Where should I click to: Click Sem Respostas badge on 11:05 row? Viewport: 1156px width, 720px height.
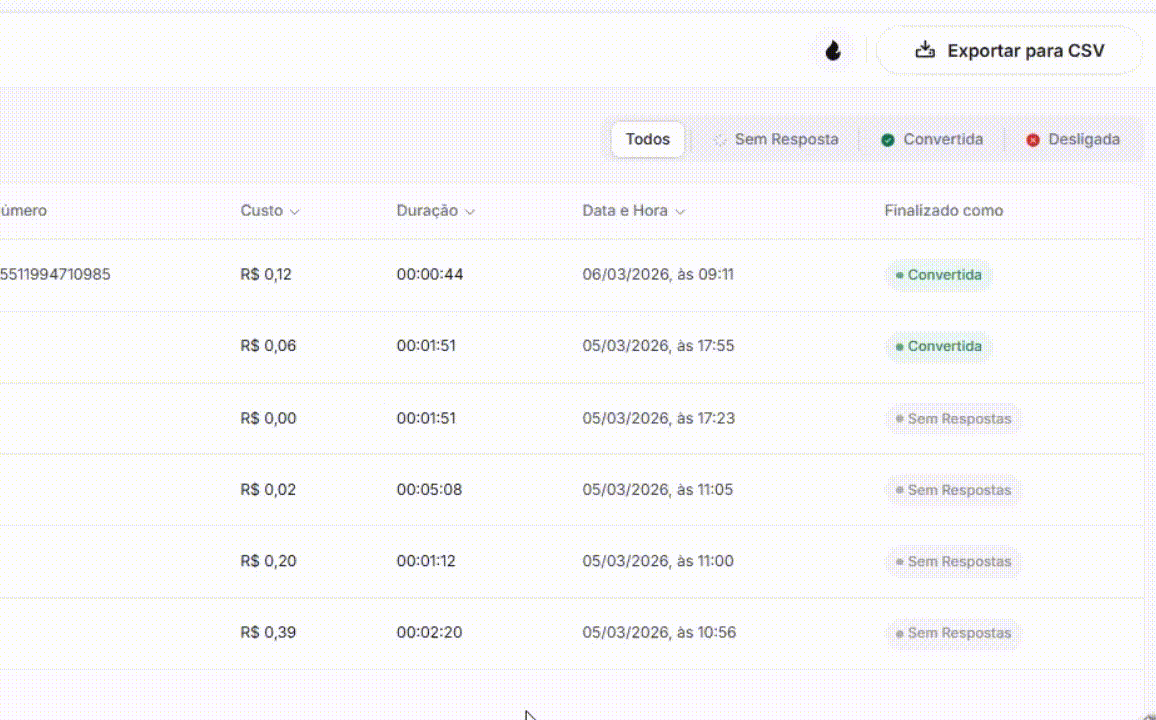953,490
